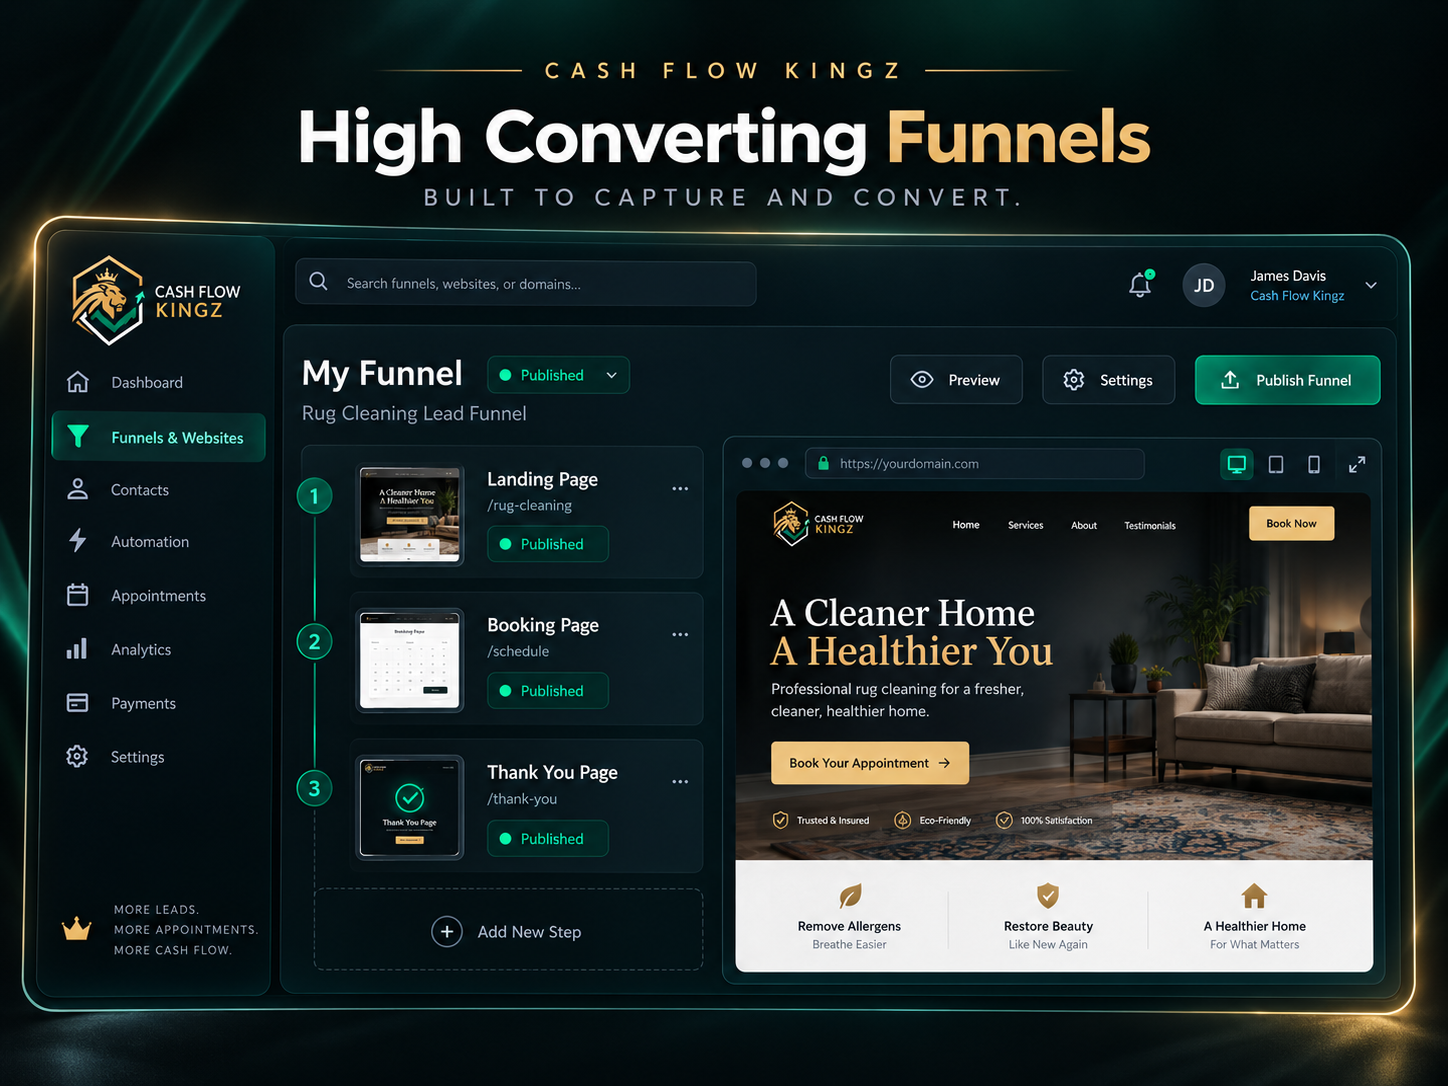
Task: Click the Trusted & Insured badge icon
Action: (x=781, y=820)
